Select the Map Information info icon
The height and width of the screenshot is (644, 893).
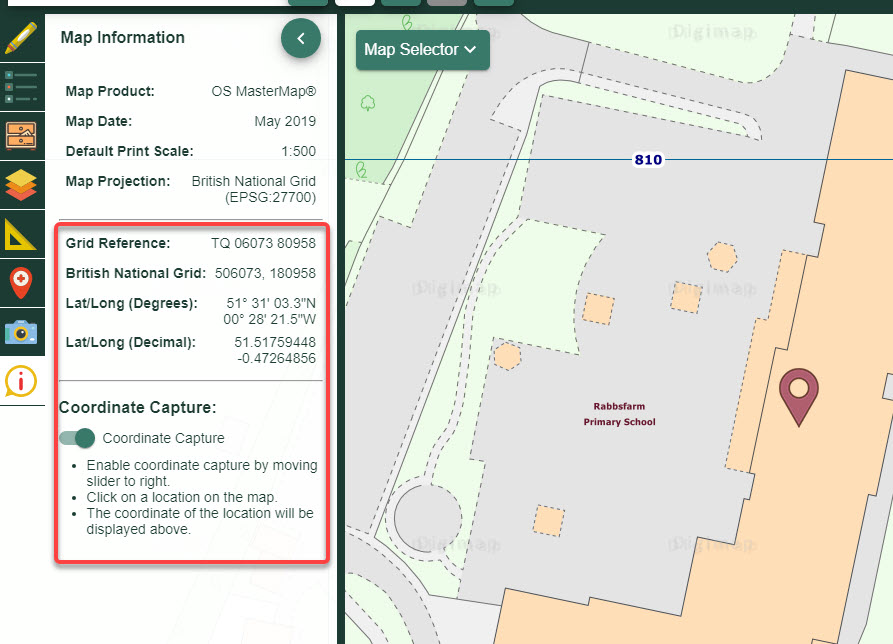21,381
